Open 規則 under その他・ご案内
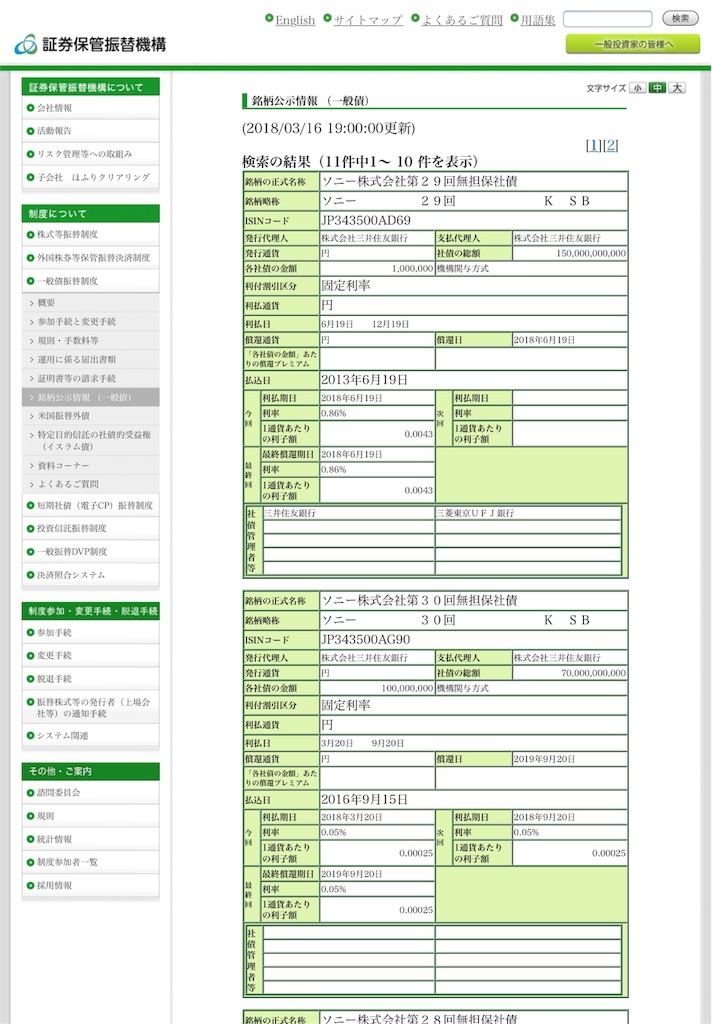This screenshot has height=1024, width=712. 90,816
